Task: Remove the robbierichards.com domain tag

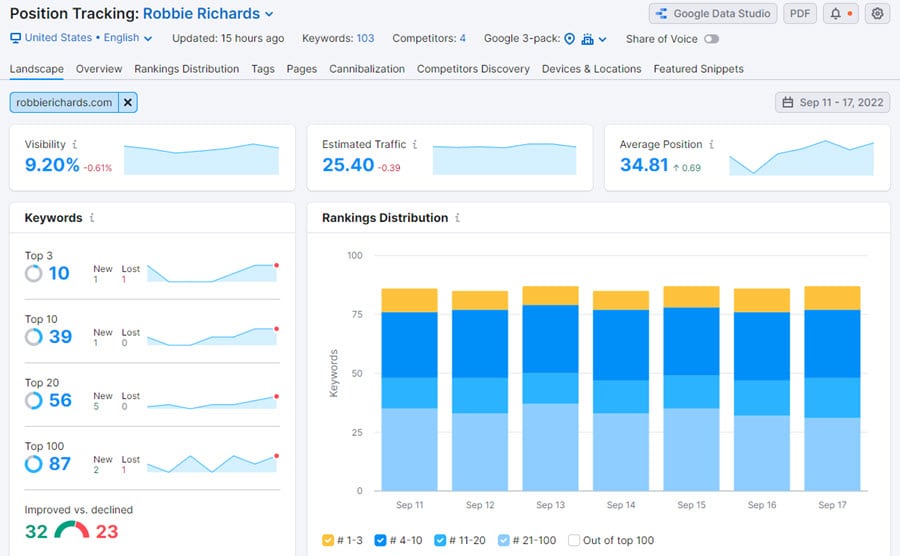Action: [x=127, y=102]
